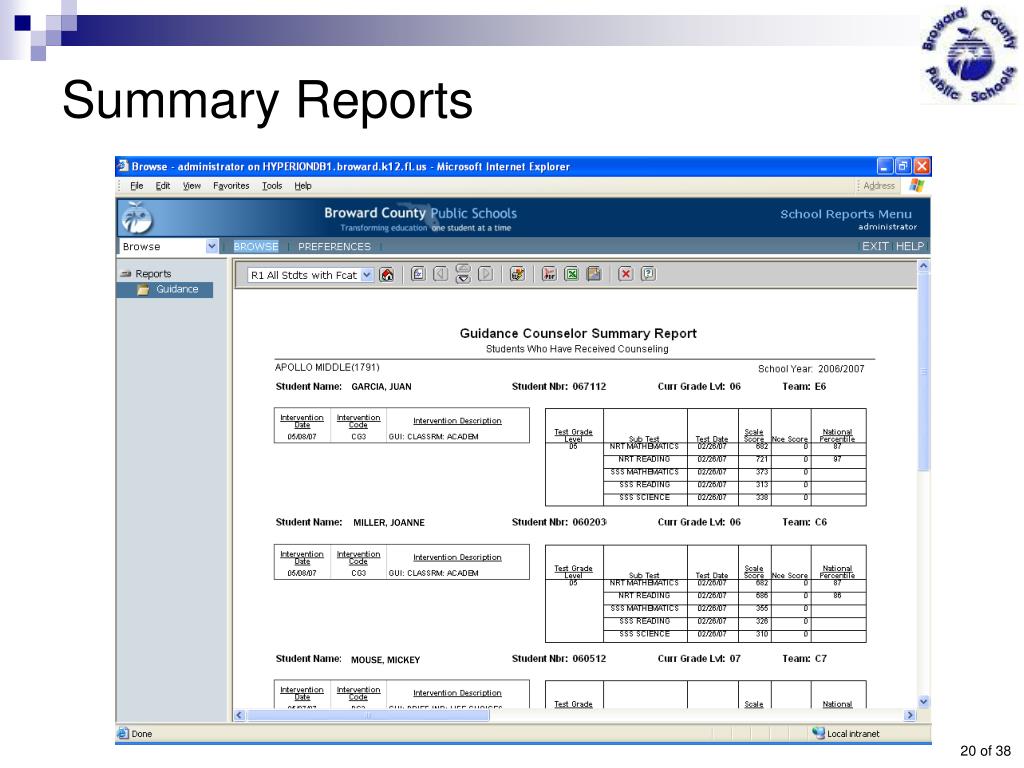
Task: Open the toolbar help question icon
Action: point(648,274)
